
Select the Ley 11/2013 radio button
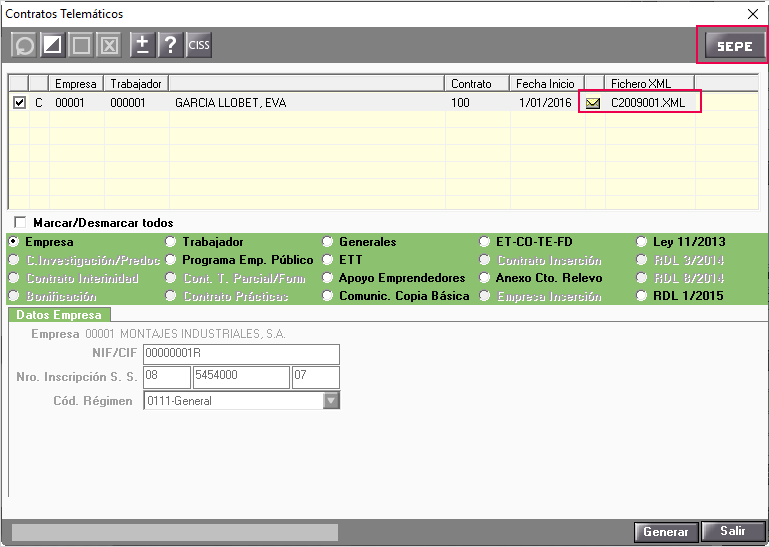point(641,241)
